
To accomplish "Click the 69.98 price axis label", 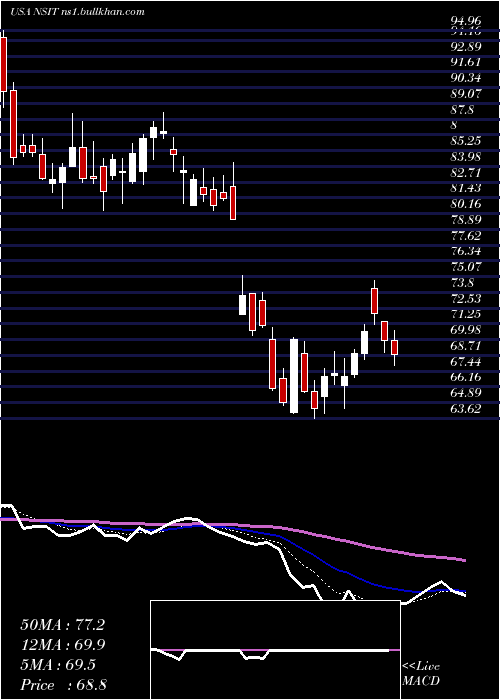I will pyautogui.click(x=466, y=330).
